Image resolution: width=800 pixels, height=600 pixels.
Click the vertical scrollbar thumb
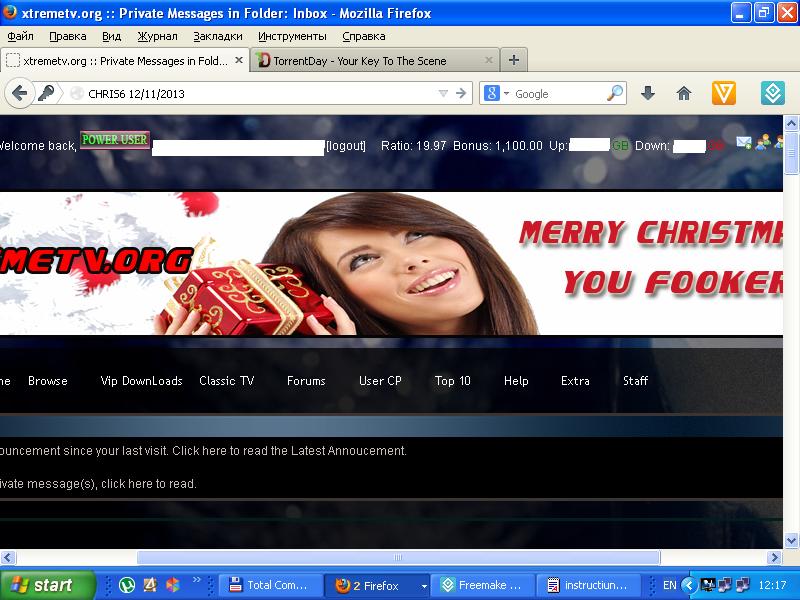pyautogui.click(x=791, y=153)
